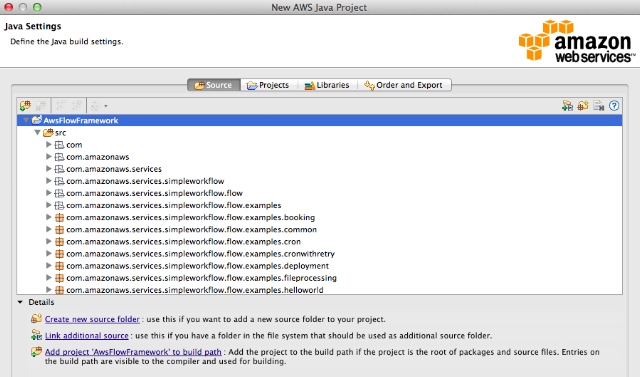Select the AwsFlowFramework project folder icon

click(x=37, y=120)
